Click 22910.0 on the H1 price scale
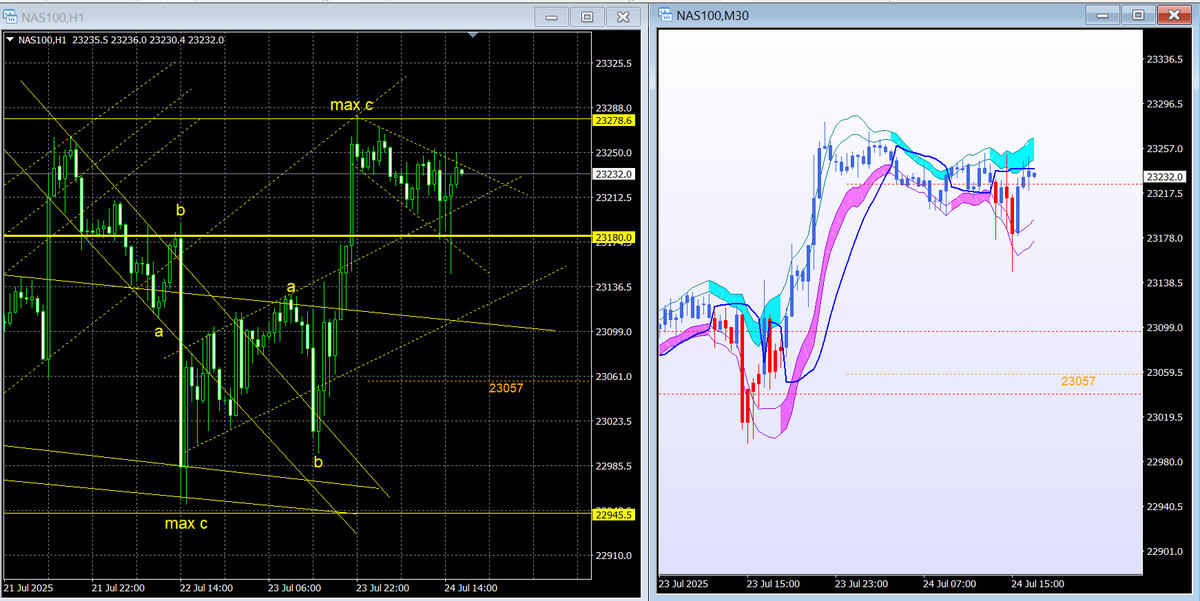The height and width of the screenshot is (601, 1200). 614,556
